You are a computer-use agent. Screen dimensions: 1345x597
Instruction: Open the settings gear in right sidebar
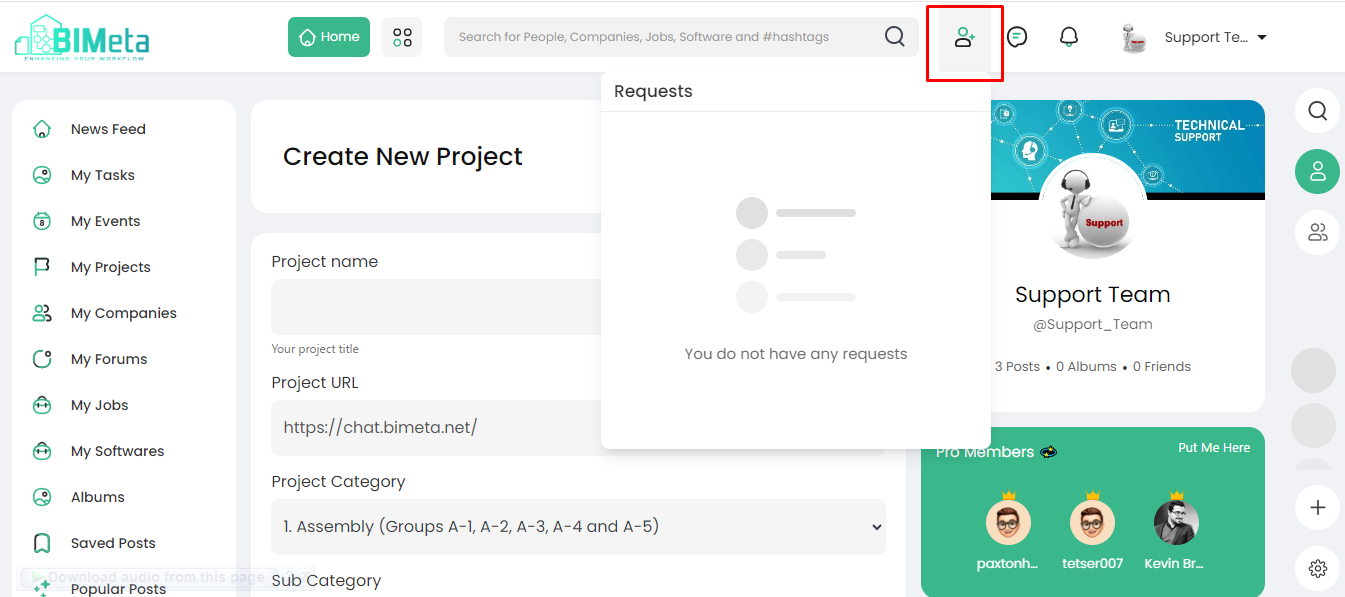[x=1318, y=569]
